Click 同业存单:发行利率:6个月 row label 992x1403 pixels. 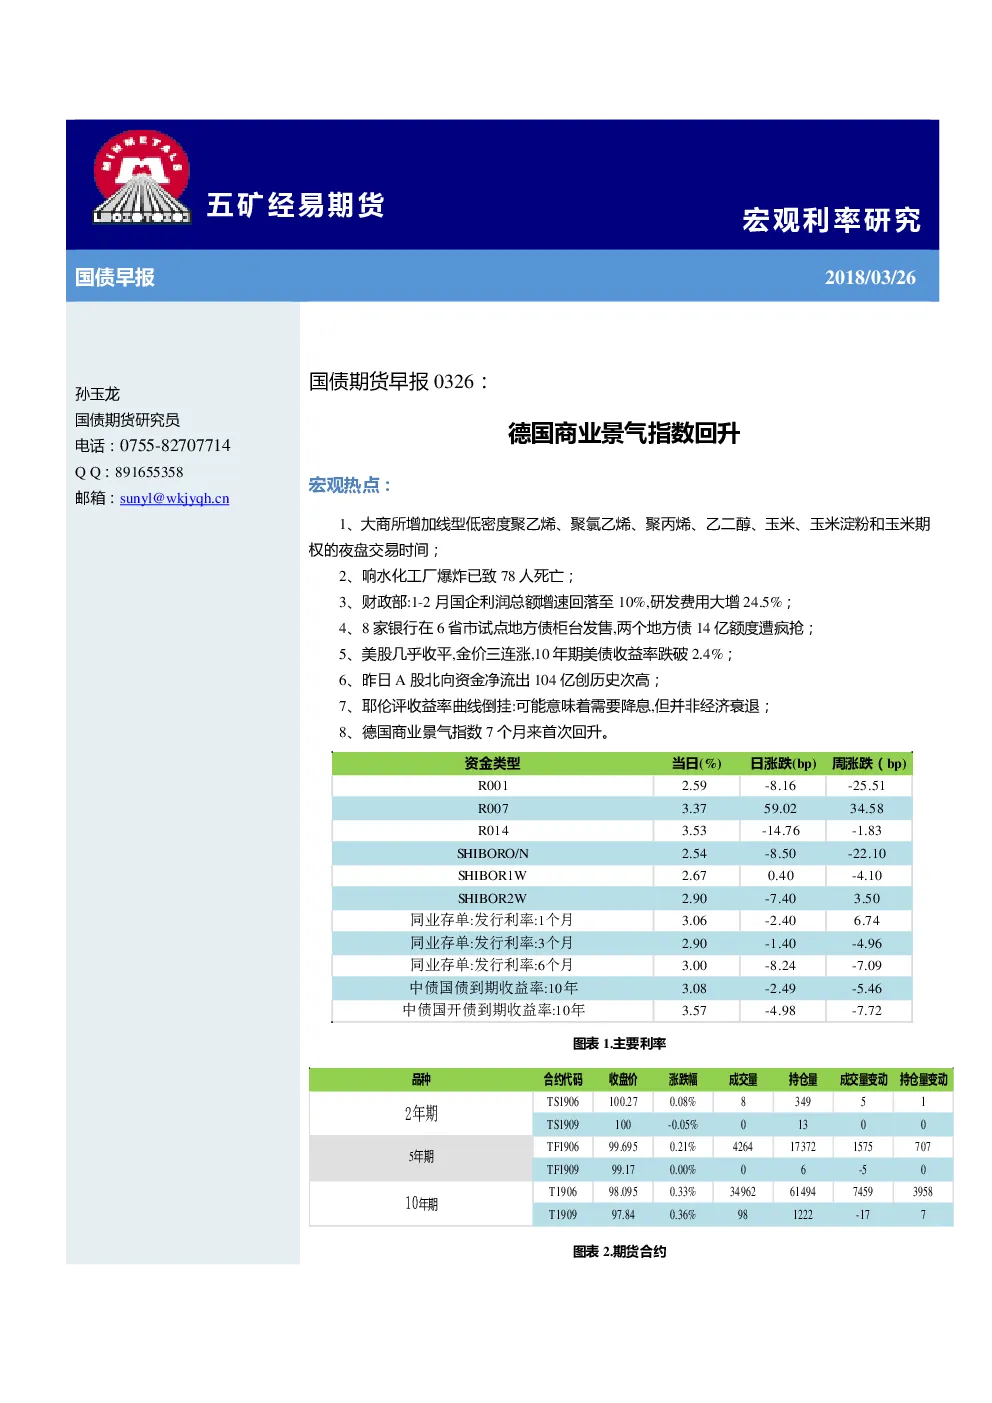[x=492, y=965]
